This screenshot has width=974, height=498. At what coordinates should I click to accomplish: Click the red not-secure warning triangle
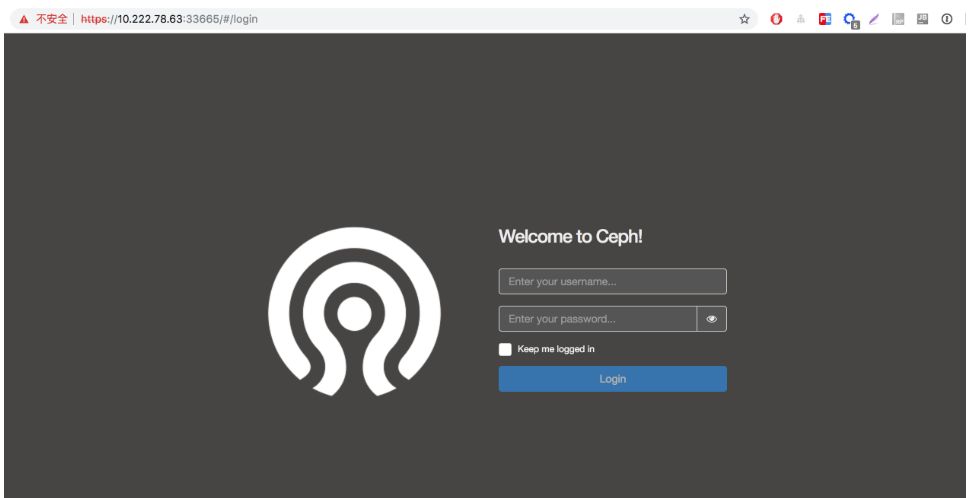[24, 19]
